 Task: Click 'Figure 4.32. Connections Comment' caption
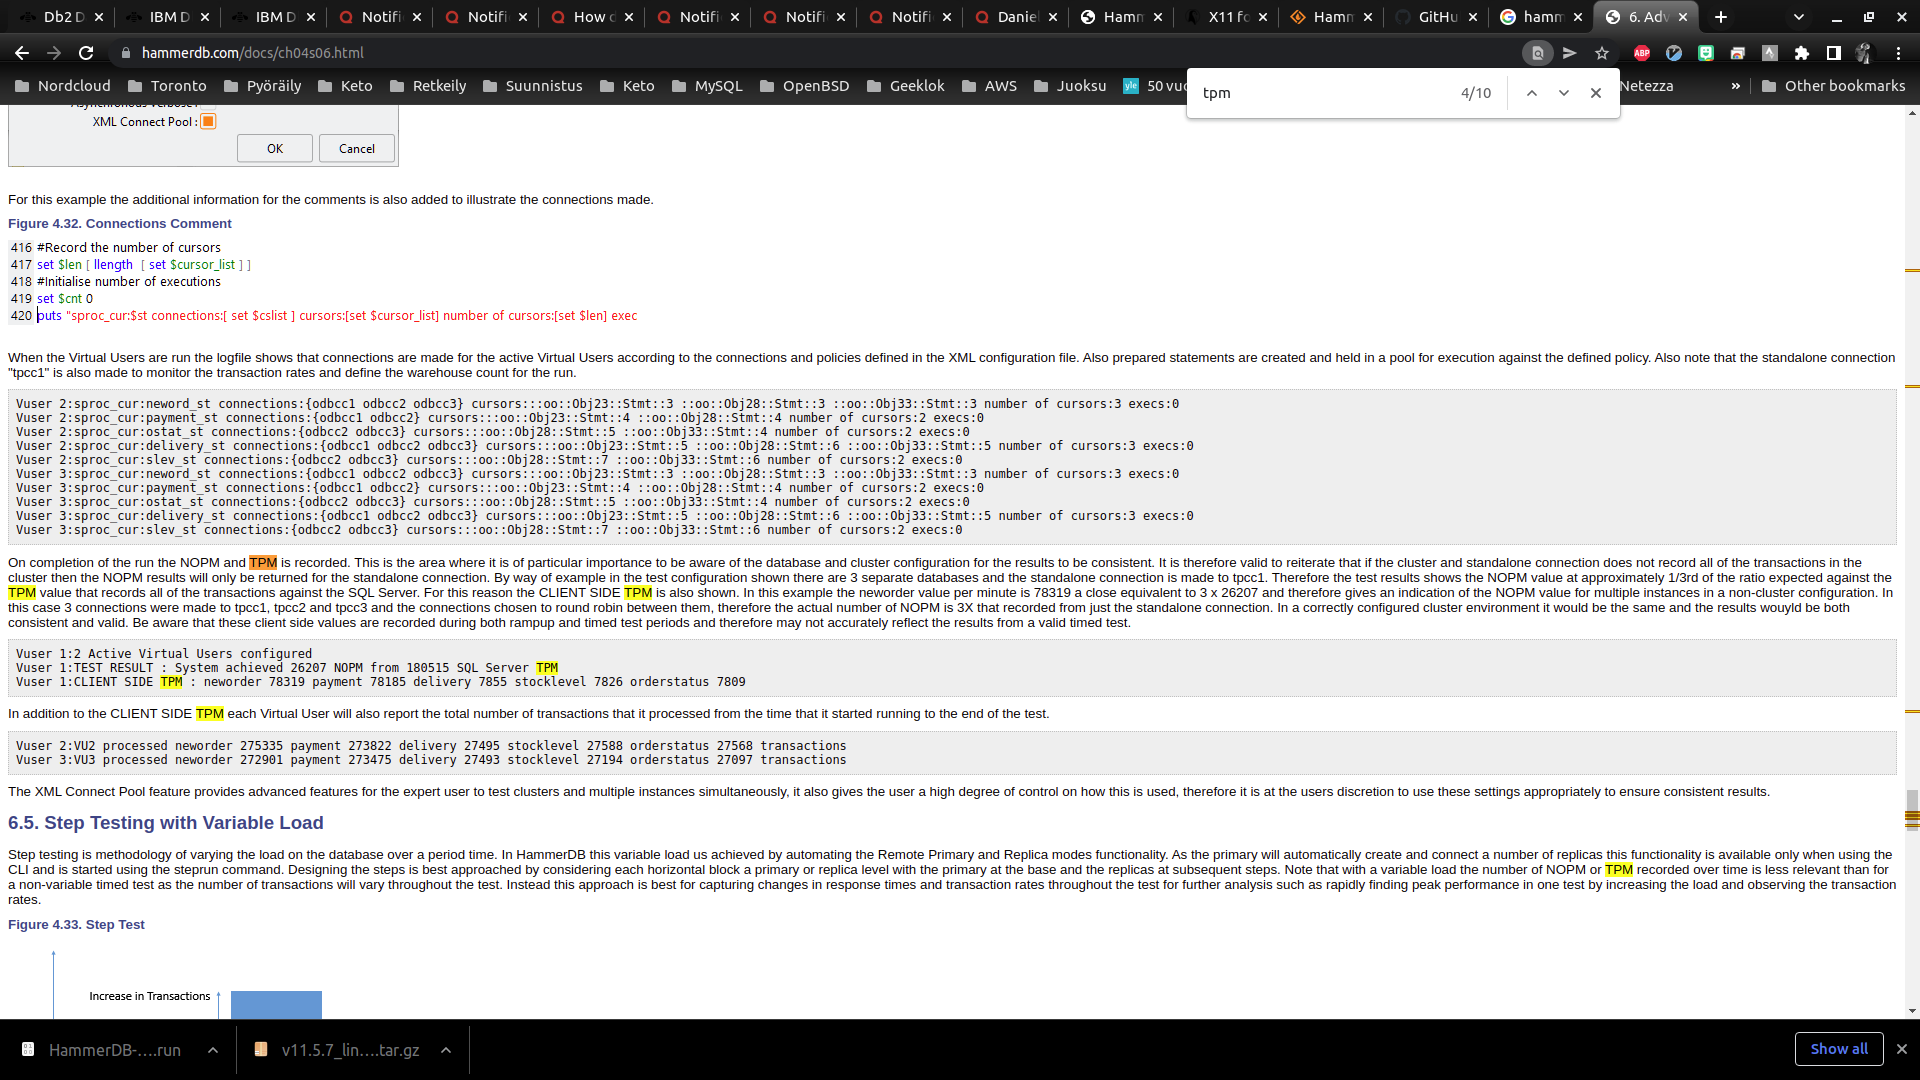coord(120,224)
